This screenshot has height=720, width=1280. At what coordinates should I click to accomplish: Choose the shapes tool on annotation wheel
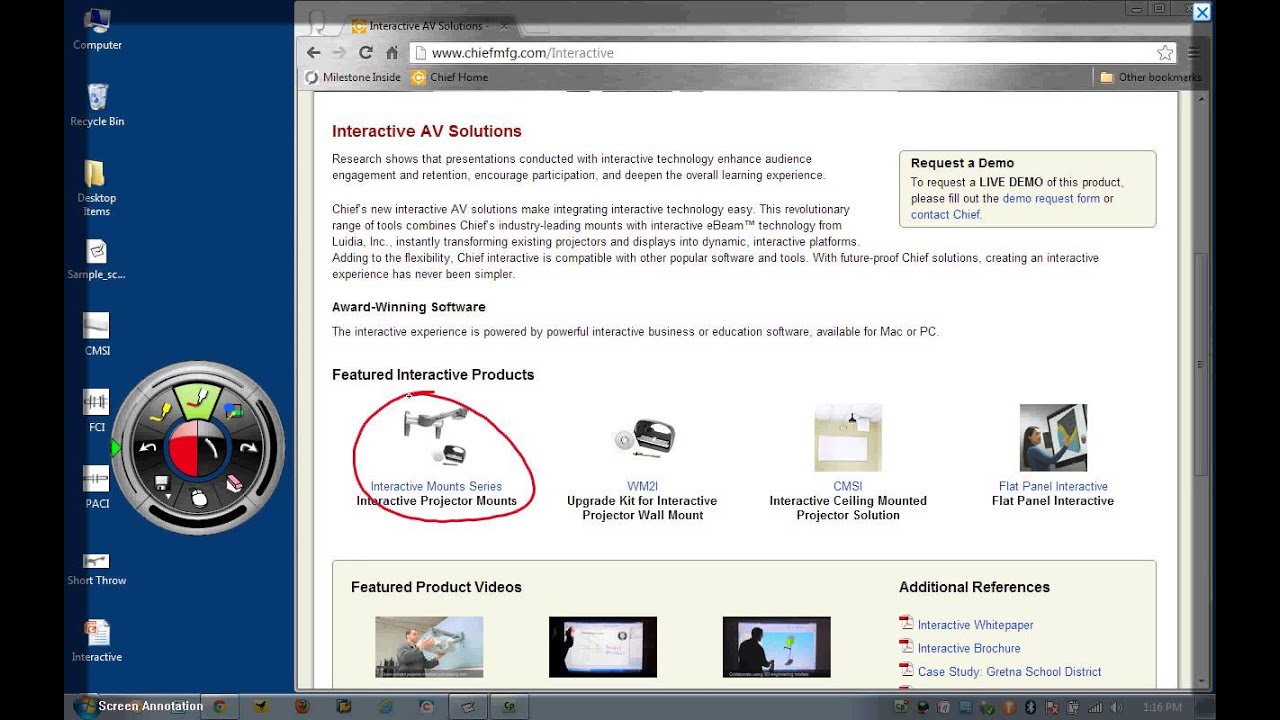click(234, 410)
